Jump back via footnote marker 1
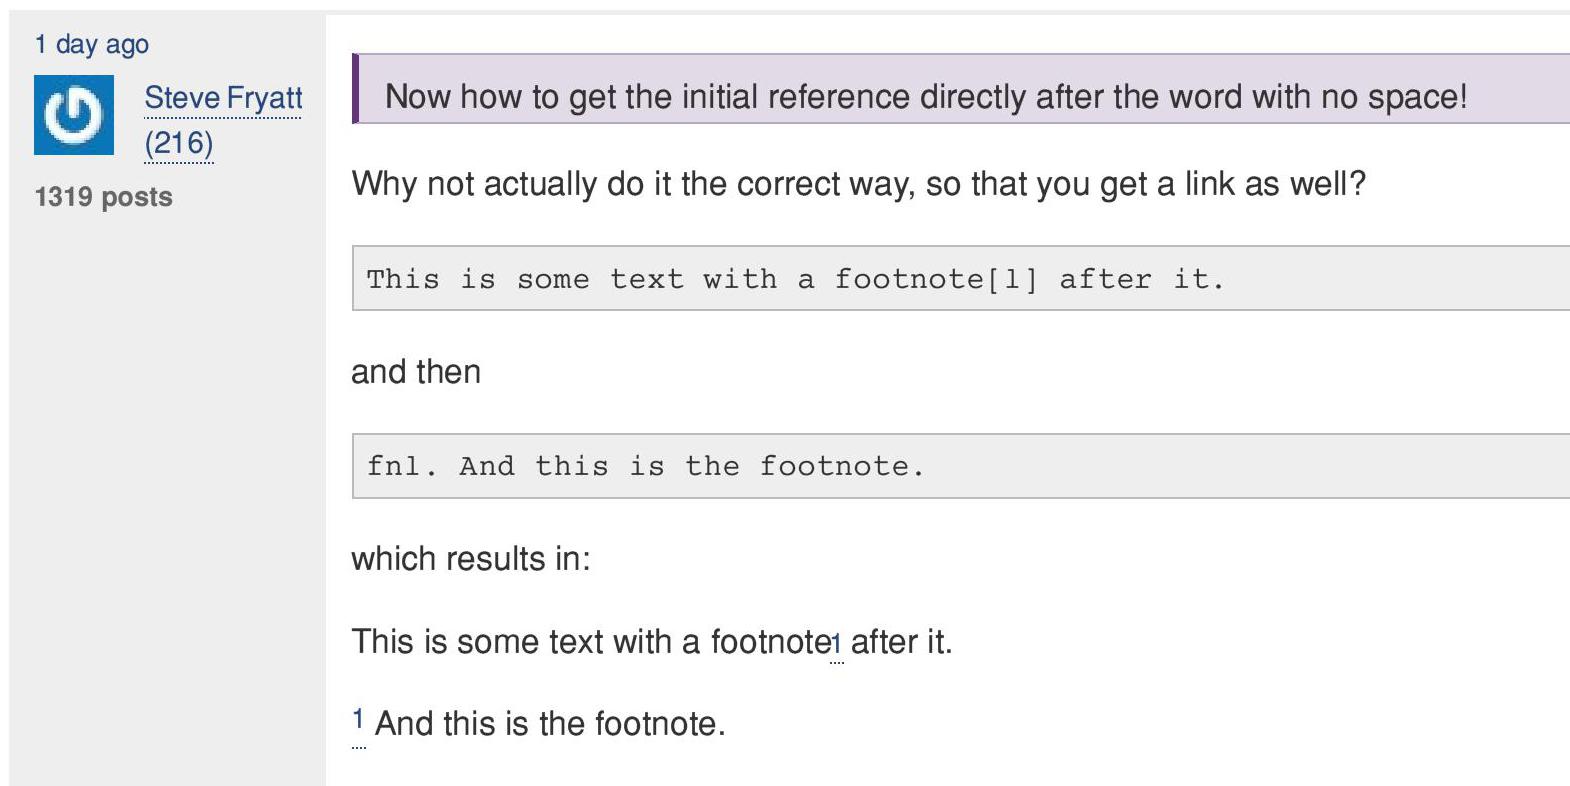 [x=357, y=719]
